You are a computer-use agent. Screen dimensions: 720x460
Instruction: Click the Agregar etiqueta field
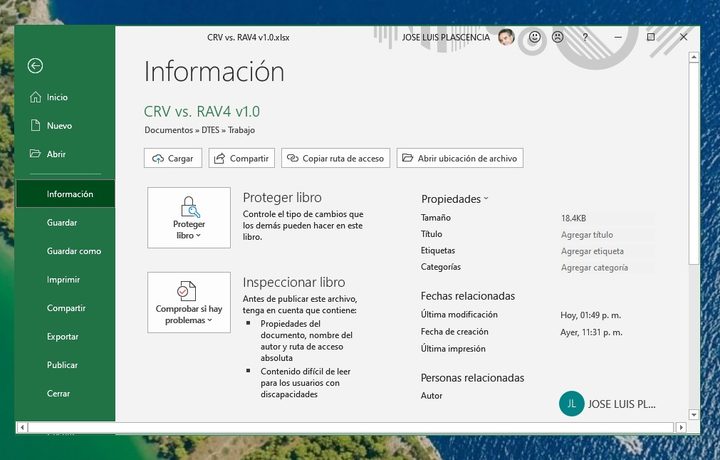(x=607, y=251)
